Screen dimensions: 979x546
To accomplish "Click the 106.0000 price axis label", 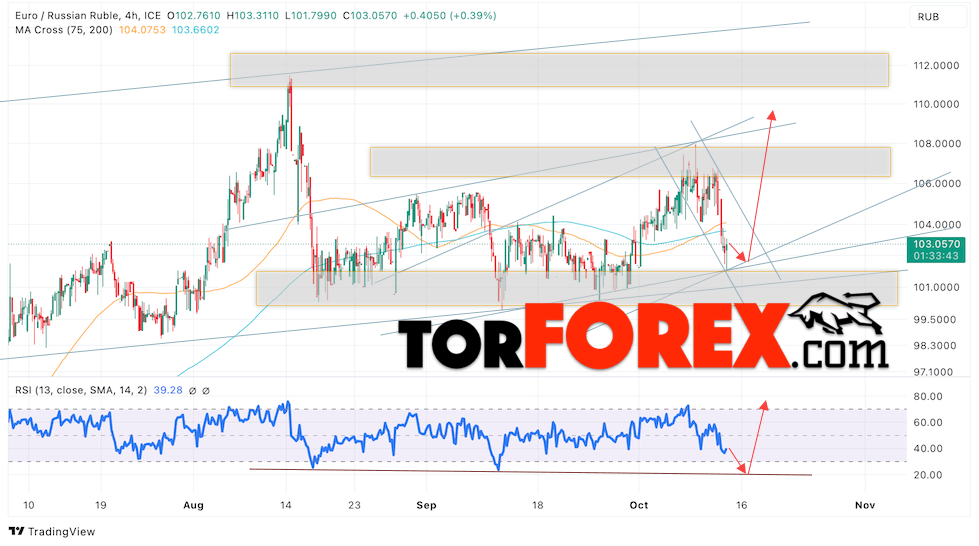I will point(936,184).
